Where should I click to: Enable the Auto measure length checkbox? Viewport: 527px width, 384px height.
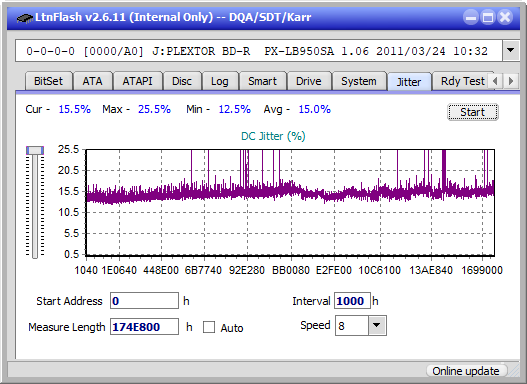coord(209,327)
